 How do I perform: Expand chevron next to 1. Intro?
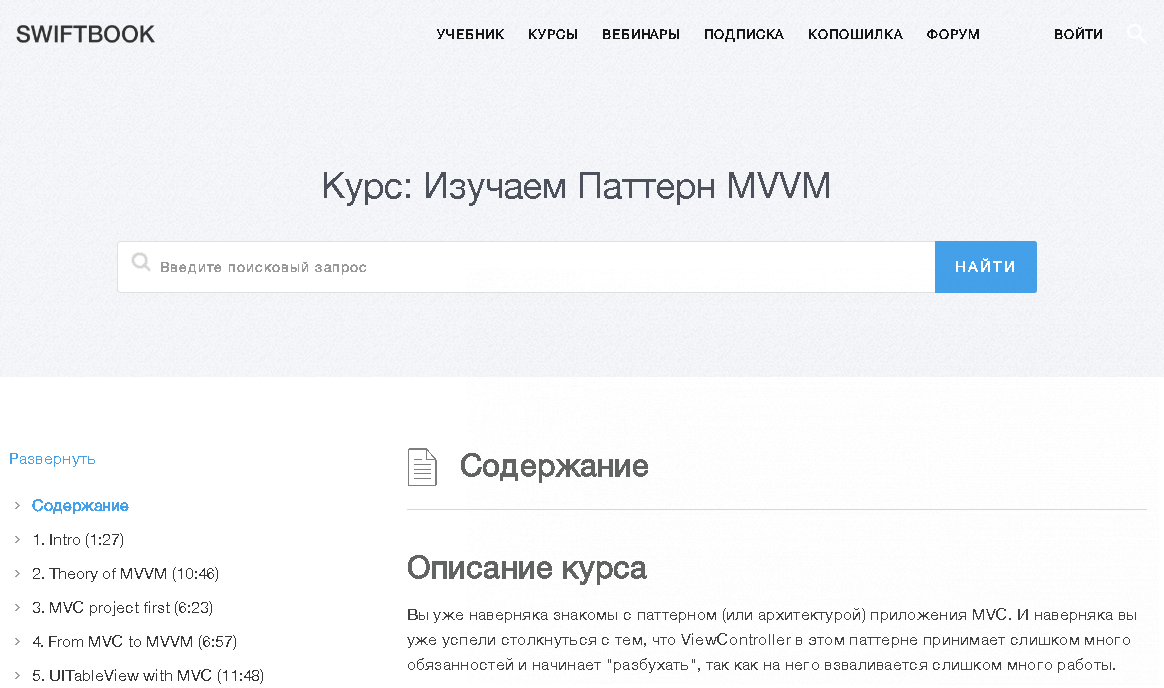[17, 540]
